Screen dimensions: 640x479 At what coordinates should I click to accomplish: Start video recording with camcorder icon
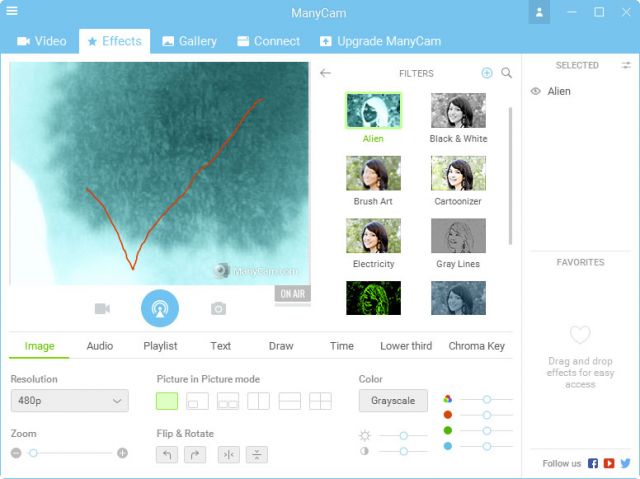pyautogui.click(x=102, y=308)
